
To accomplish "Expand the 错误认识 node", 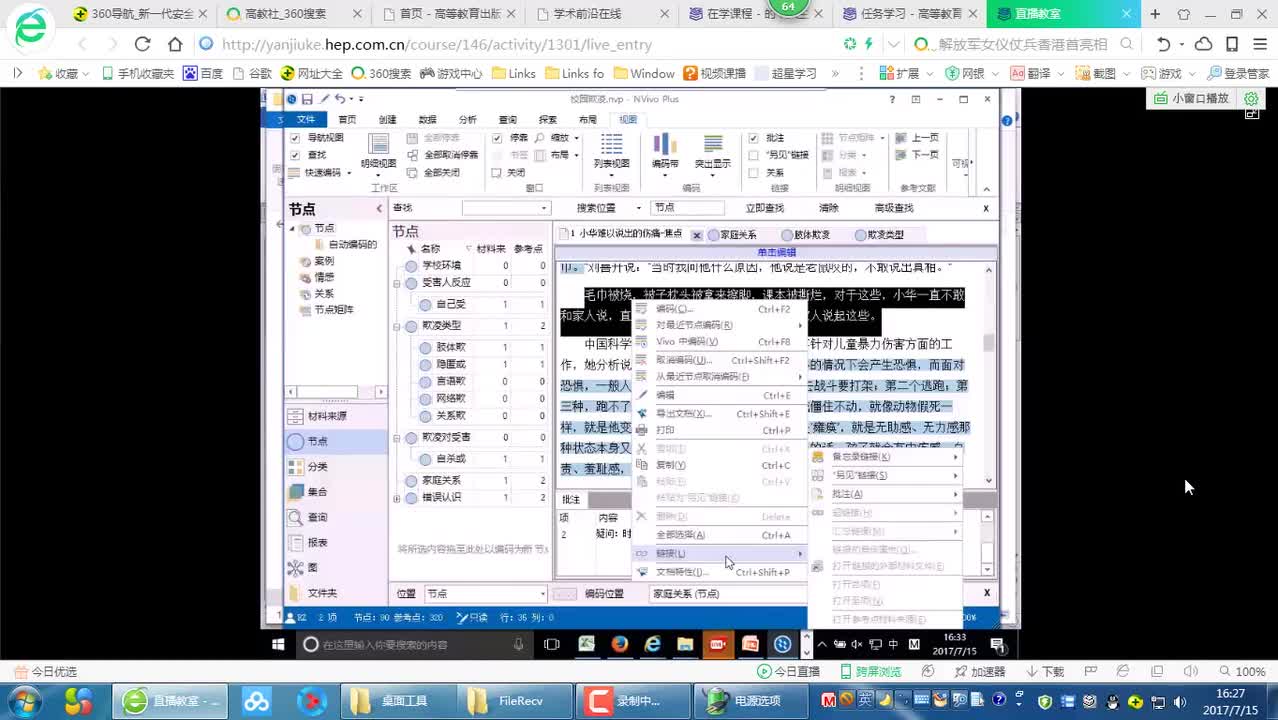I will (x=398, y=497).
